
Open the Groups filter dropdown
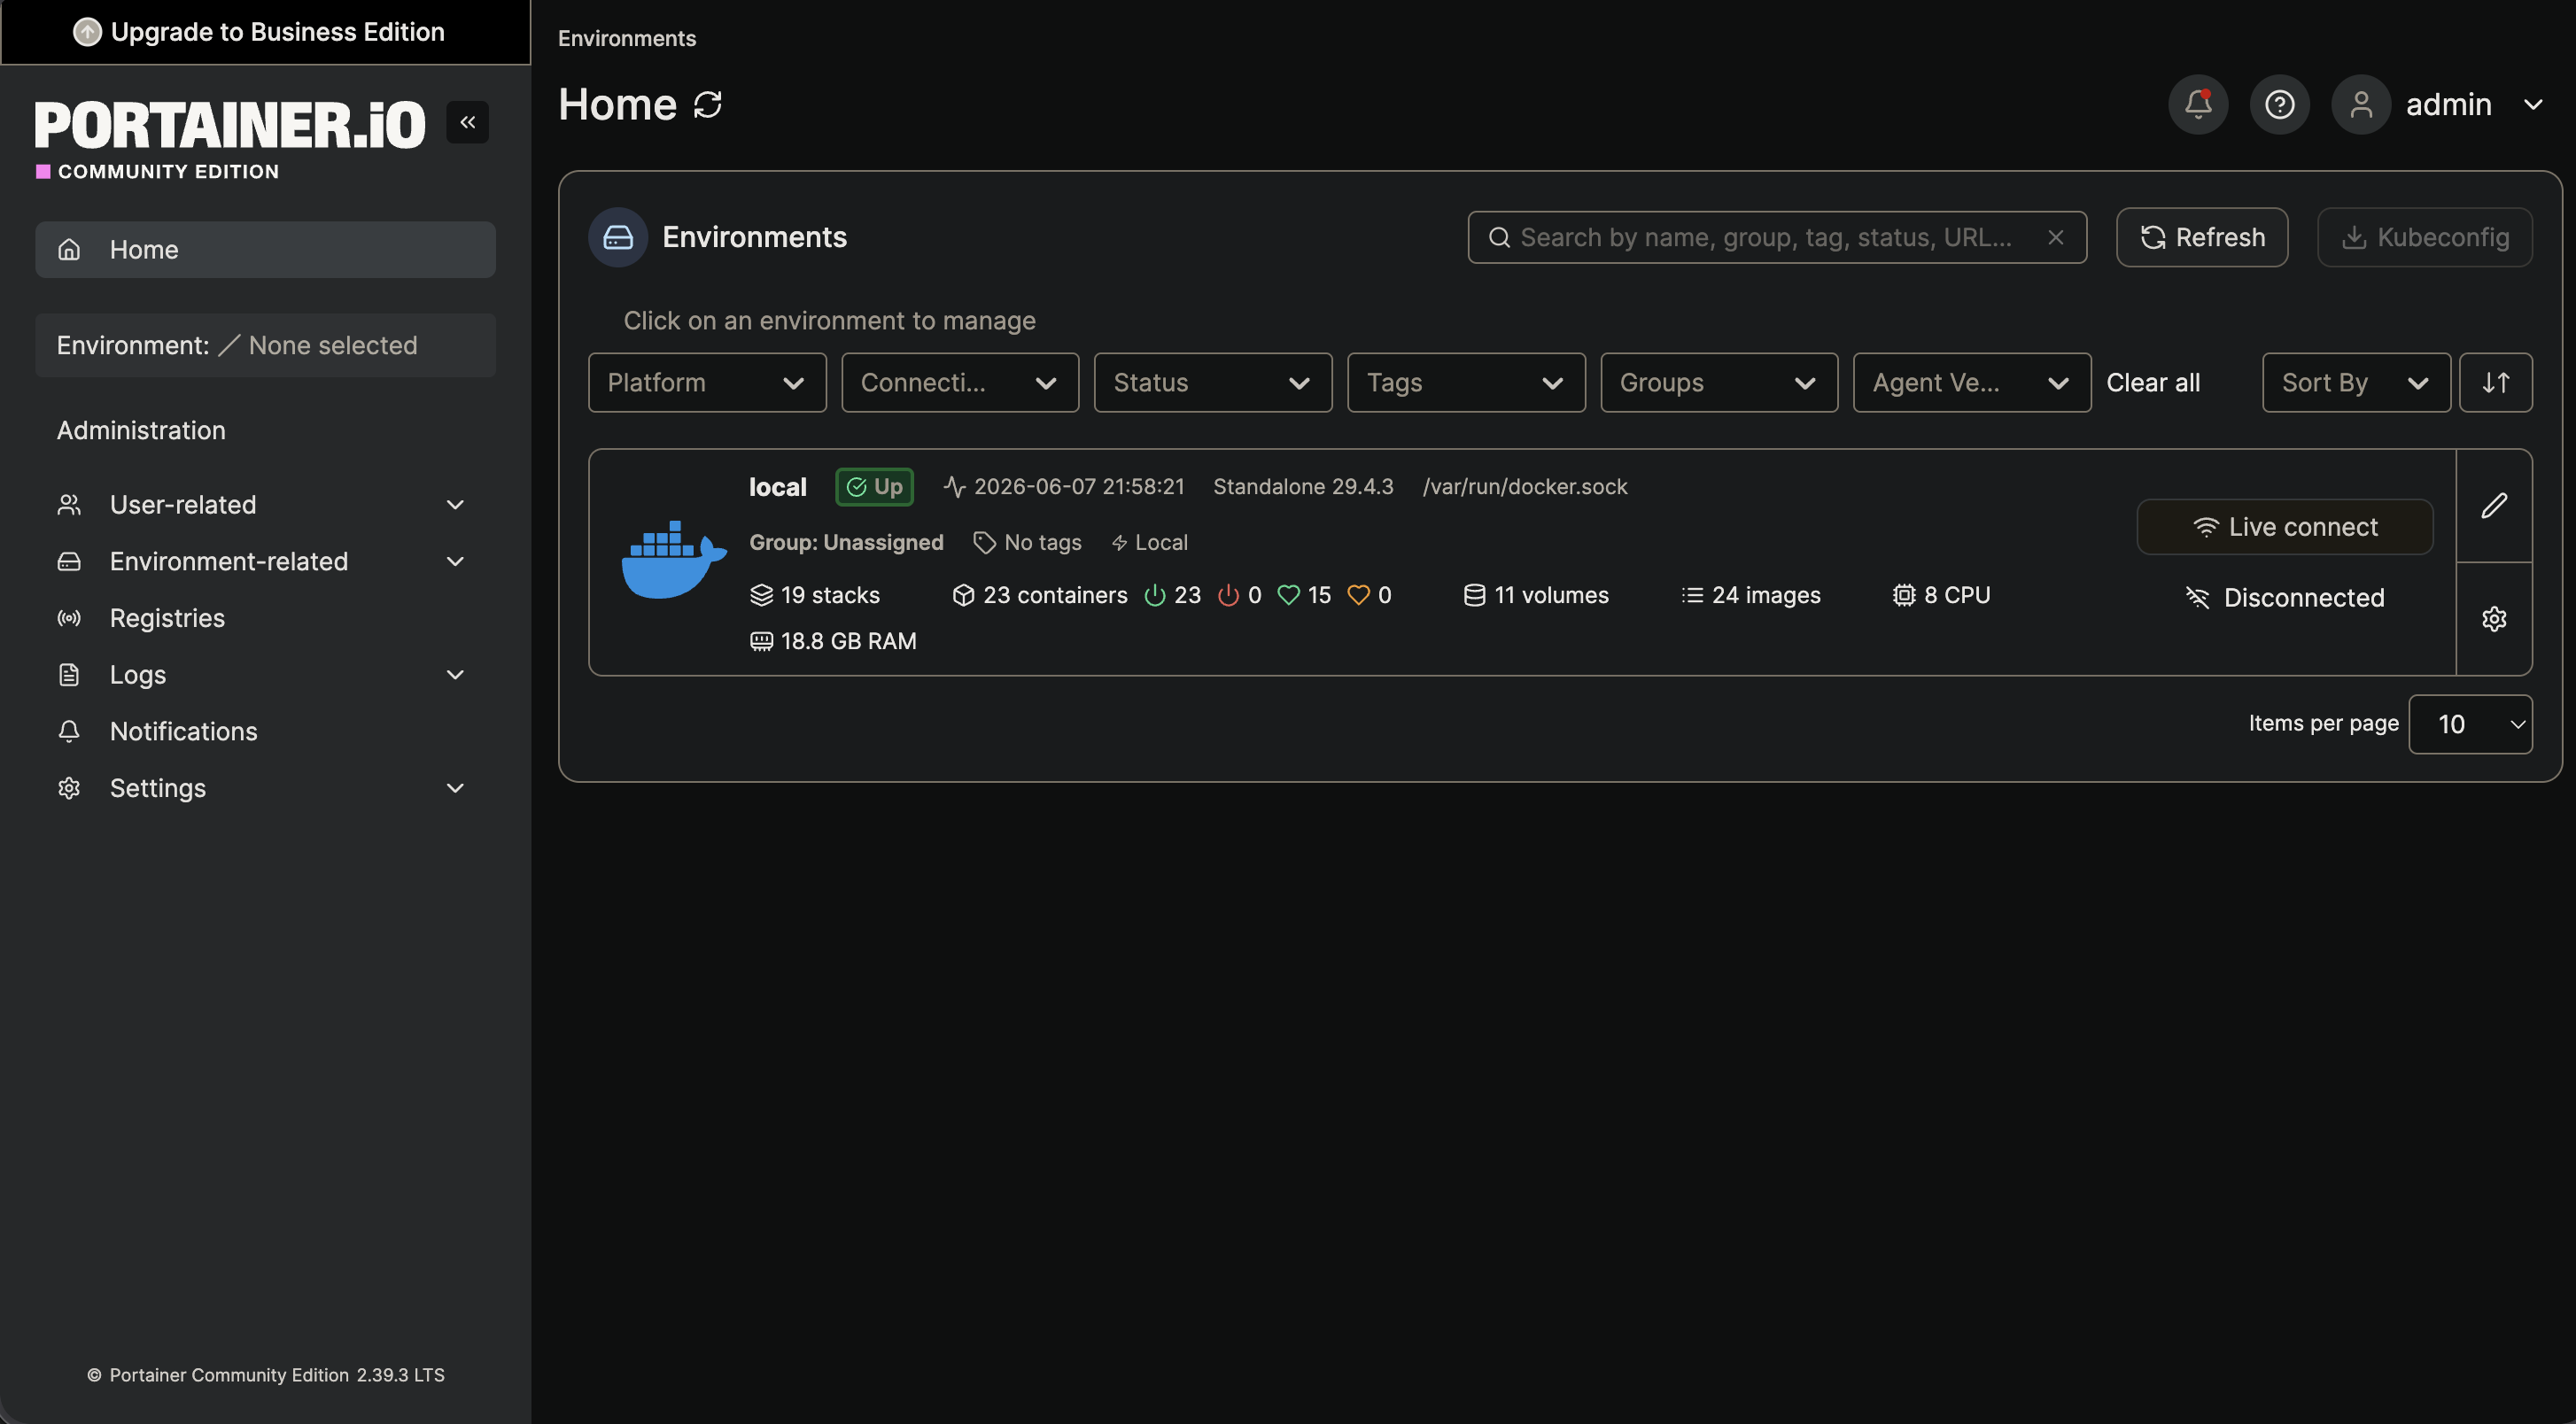(x=1719, y=382)
